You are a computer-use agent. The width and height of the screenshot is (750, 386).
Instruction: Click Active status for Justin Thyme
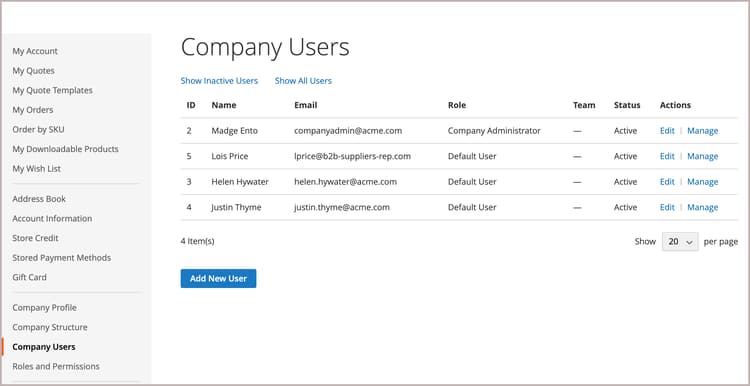[x=626, y=207]
